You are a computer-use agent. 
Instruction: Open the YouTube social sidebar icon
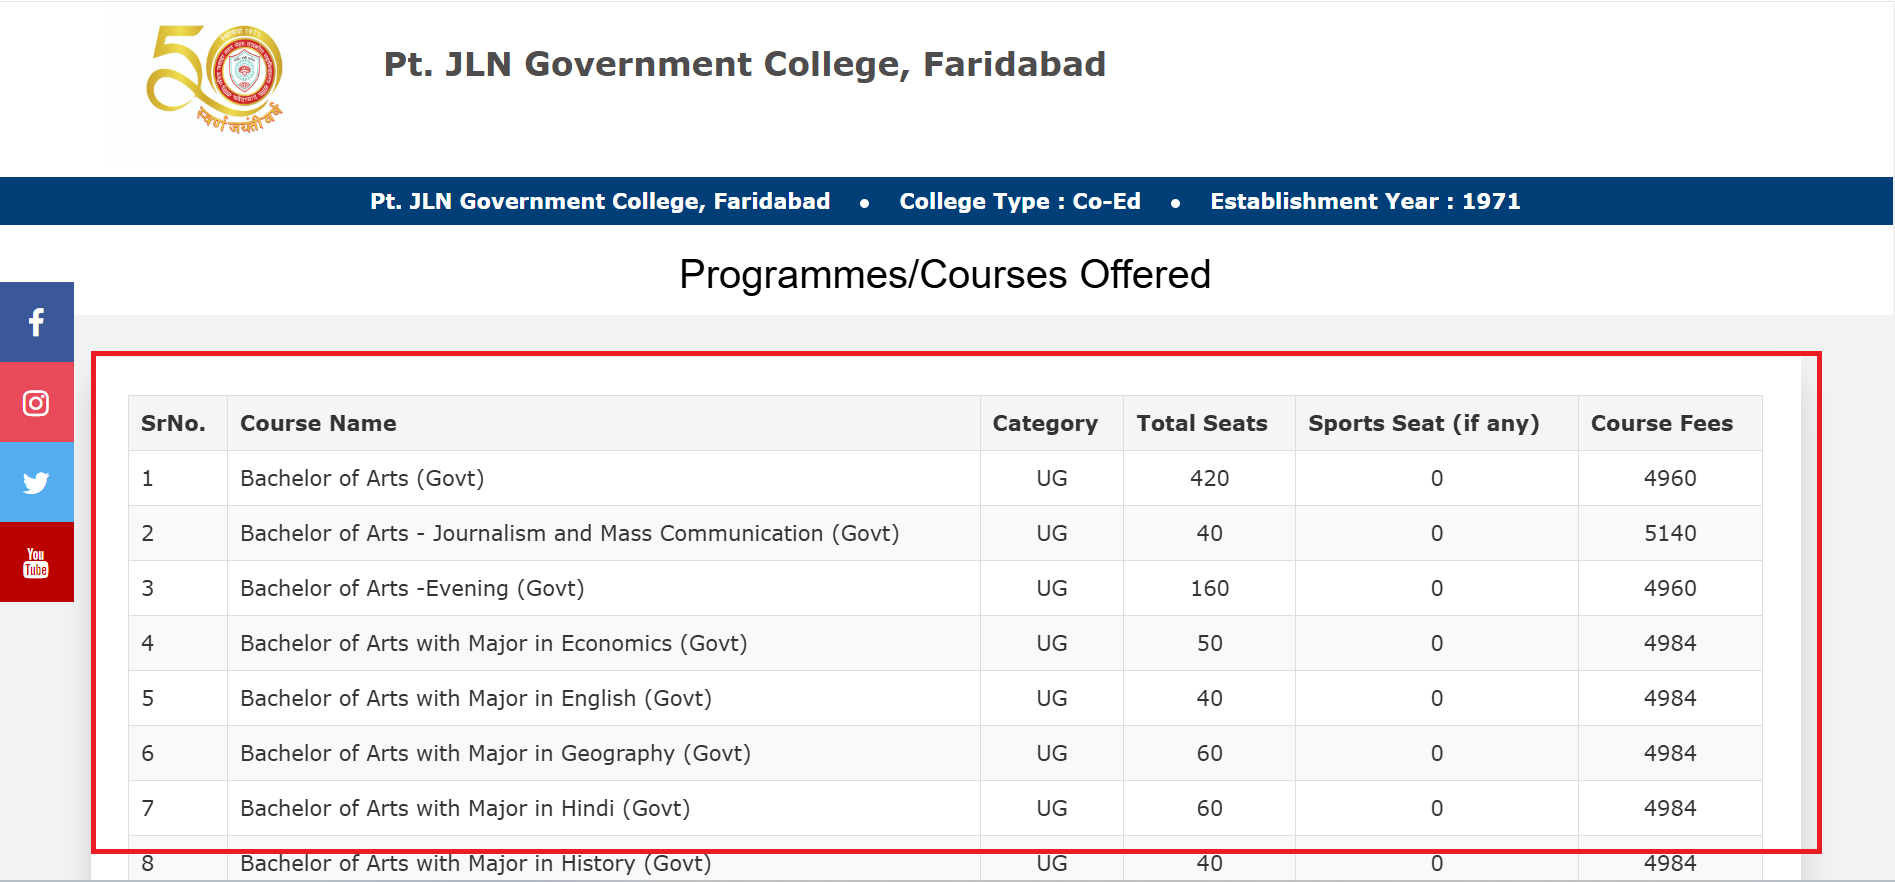tap(36, 563)
